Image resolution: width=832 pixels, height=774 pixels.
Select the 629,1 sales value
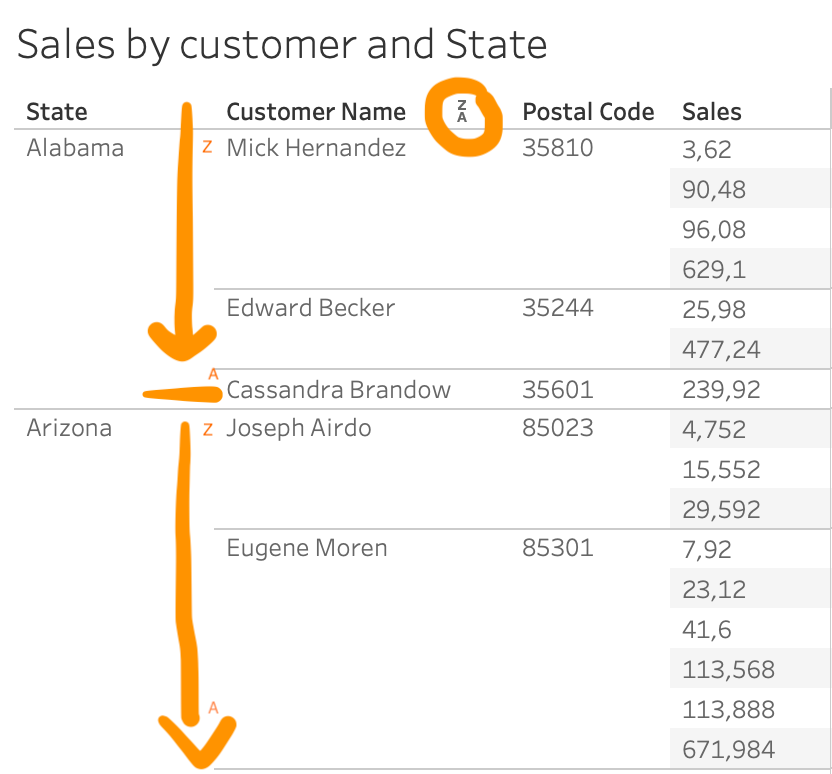pos(713,270)
